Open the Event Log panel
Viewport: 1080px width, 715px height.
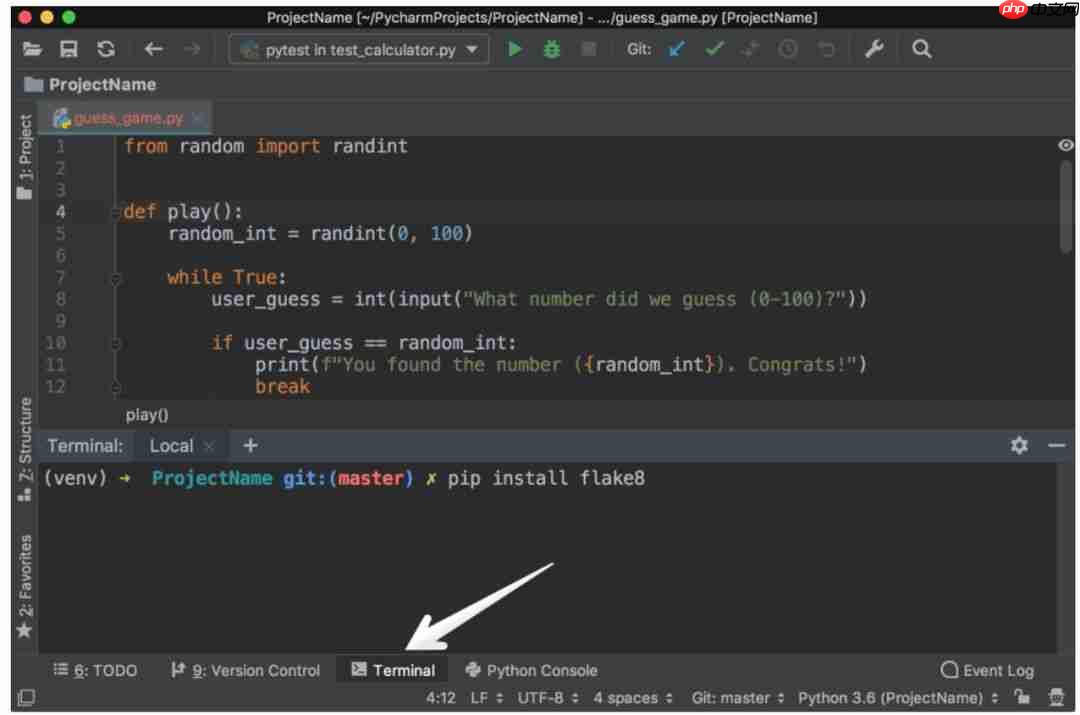[x=987, y=670]
